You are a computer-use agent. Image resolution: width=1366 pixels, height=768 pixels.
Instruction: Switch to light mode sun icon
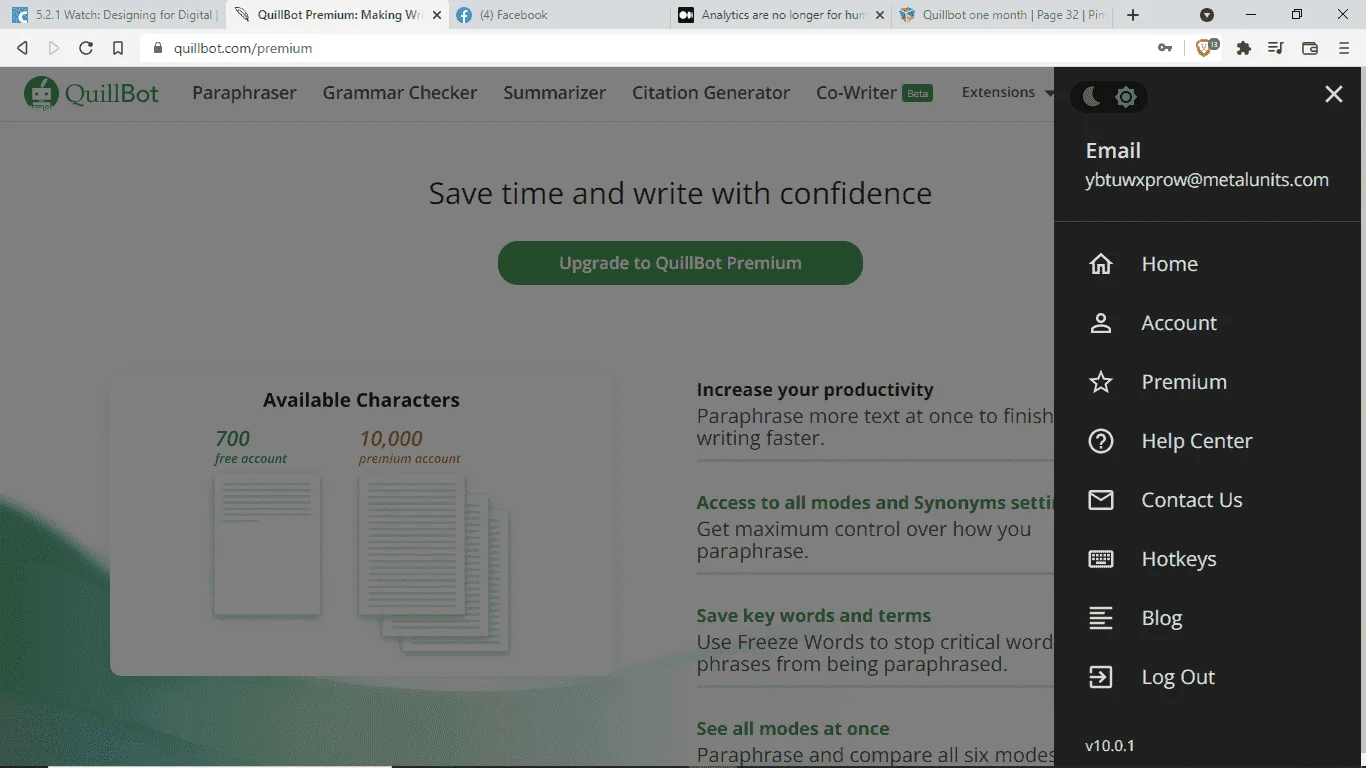click(1126, 96)
